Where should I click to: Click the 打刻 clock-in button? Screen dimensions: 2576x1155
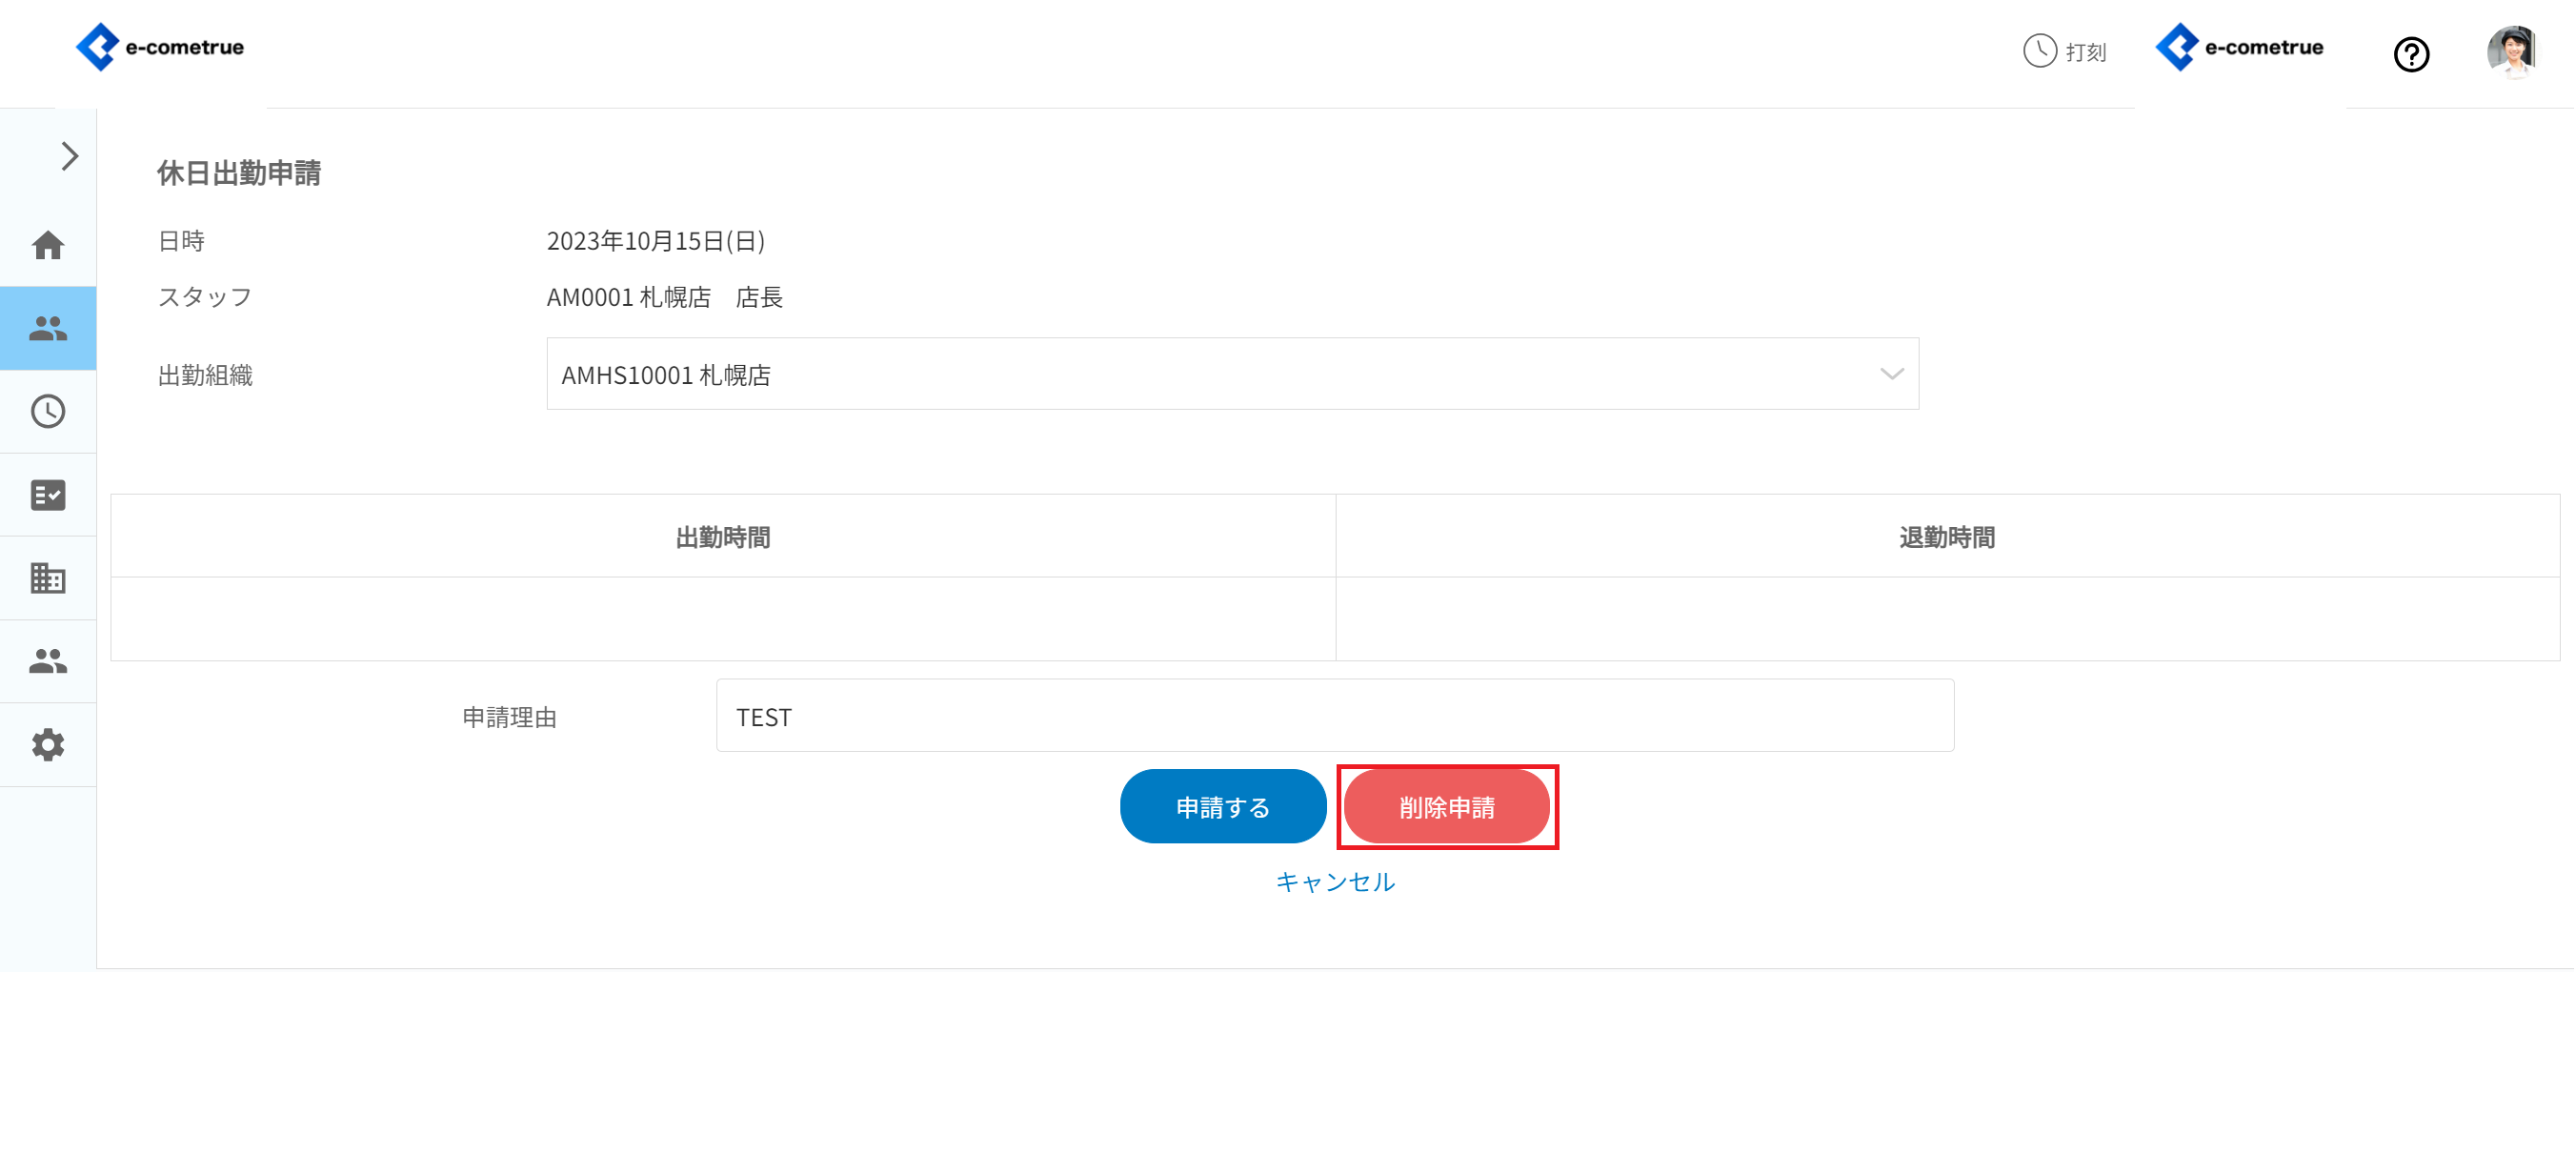(2066, 51)
